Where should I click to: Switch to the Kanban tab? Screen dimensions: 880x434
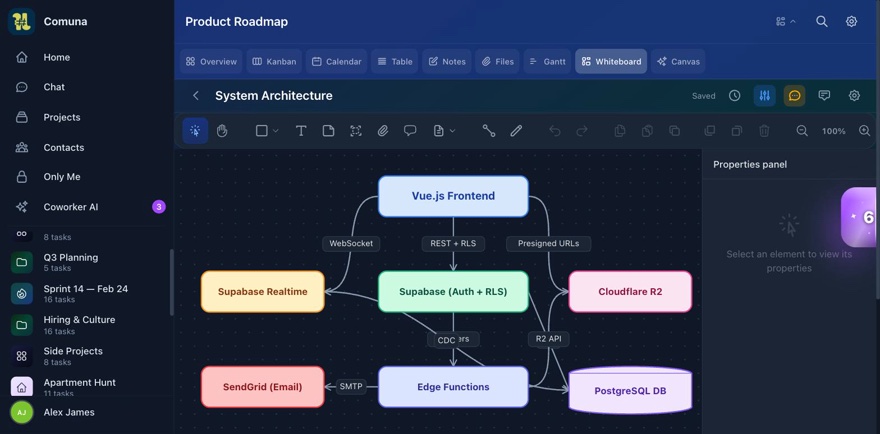click(x=274, y=61)
